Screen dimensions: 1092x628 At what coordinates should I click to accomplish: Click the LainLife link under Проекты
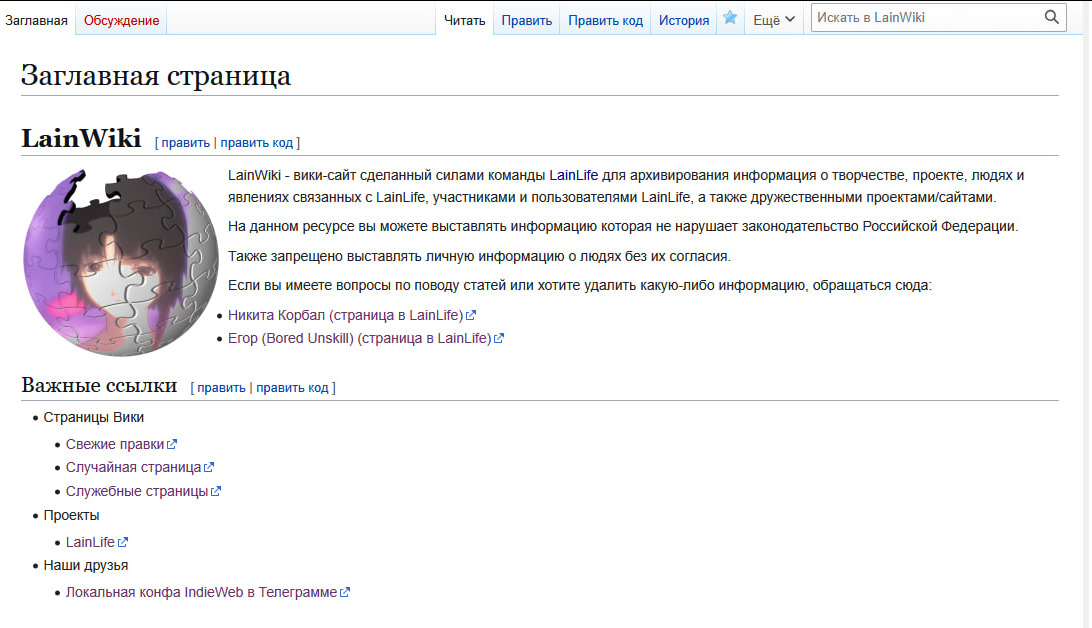click(x=90, y=542)
